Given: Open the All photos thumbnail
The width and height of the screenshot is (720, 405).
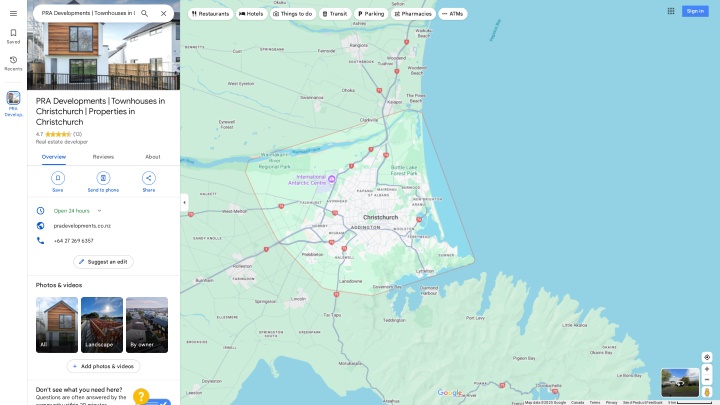Looking at the screenshot, I should pos(57,325).
